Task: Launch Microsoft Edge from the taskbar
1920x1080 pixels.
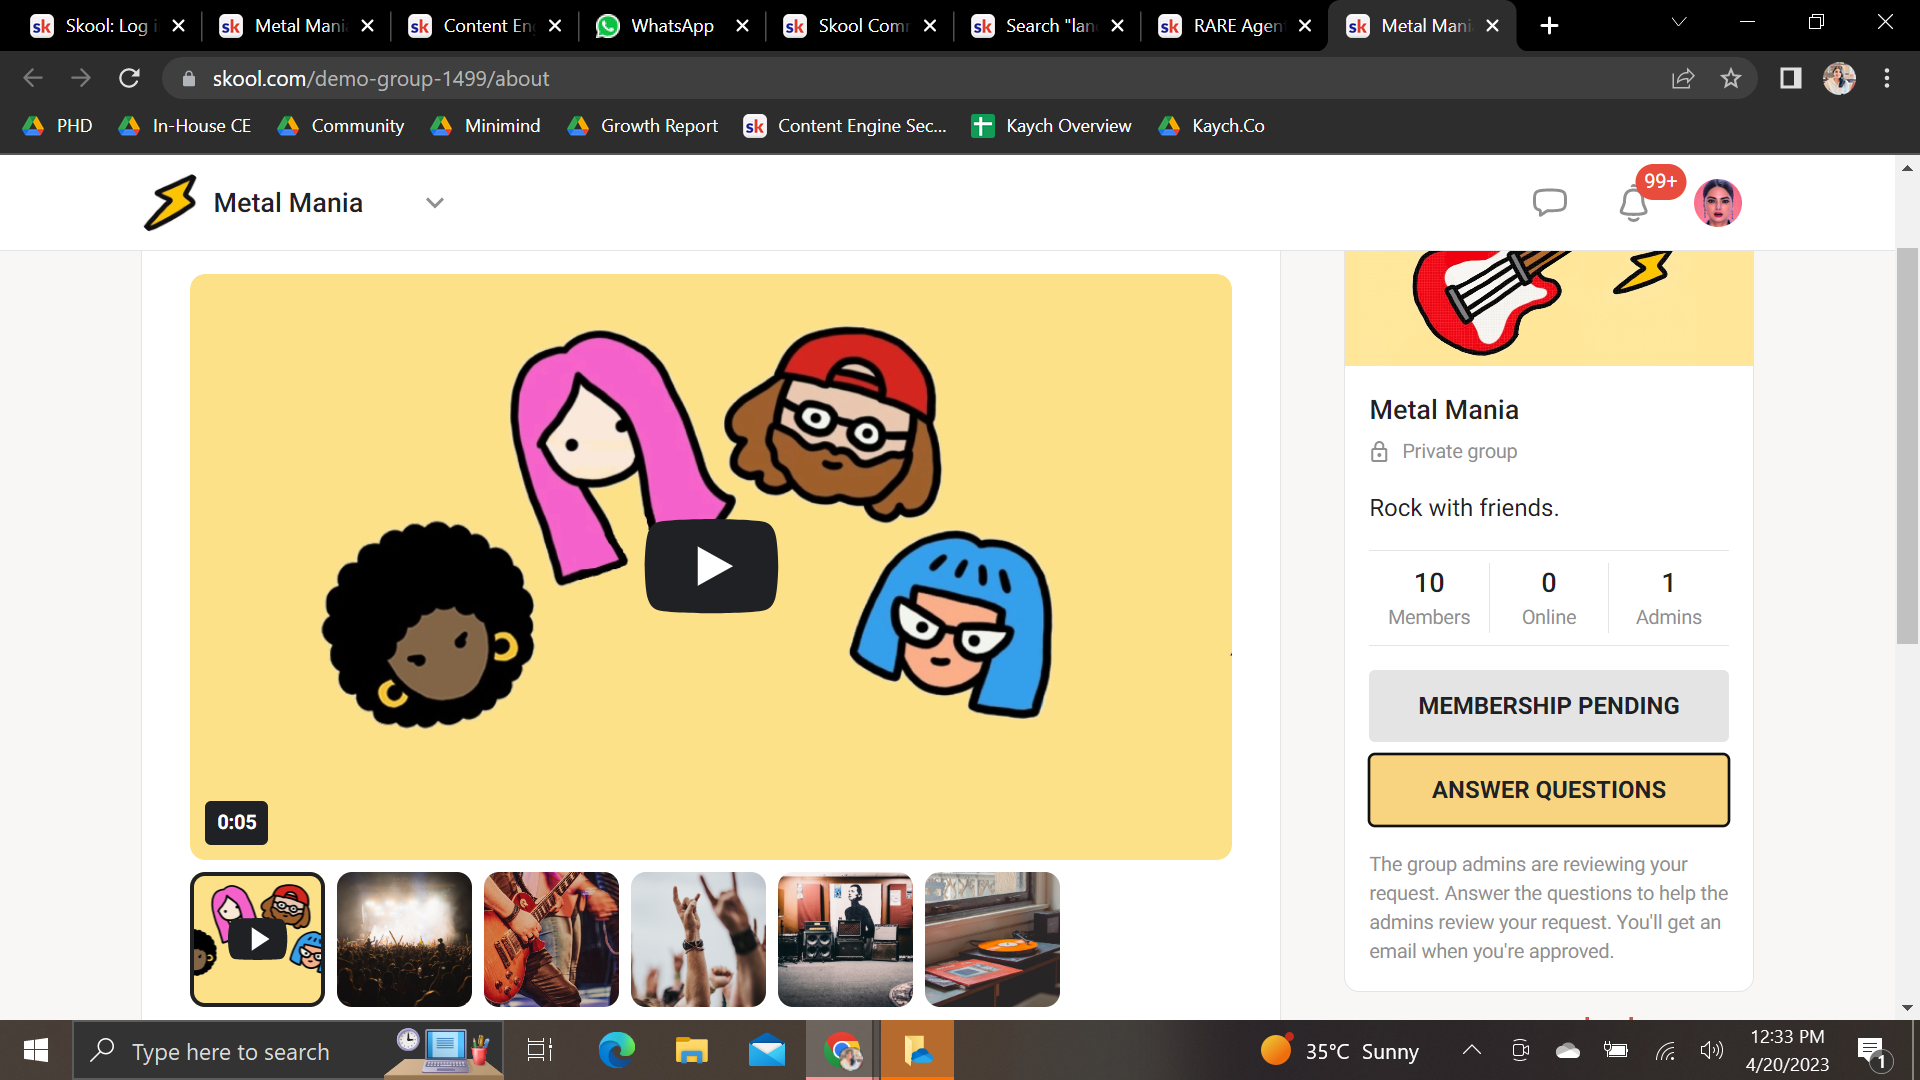Action: pos(616,1051)
